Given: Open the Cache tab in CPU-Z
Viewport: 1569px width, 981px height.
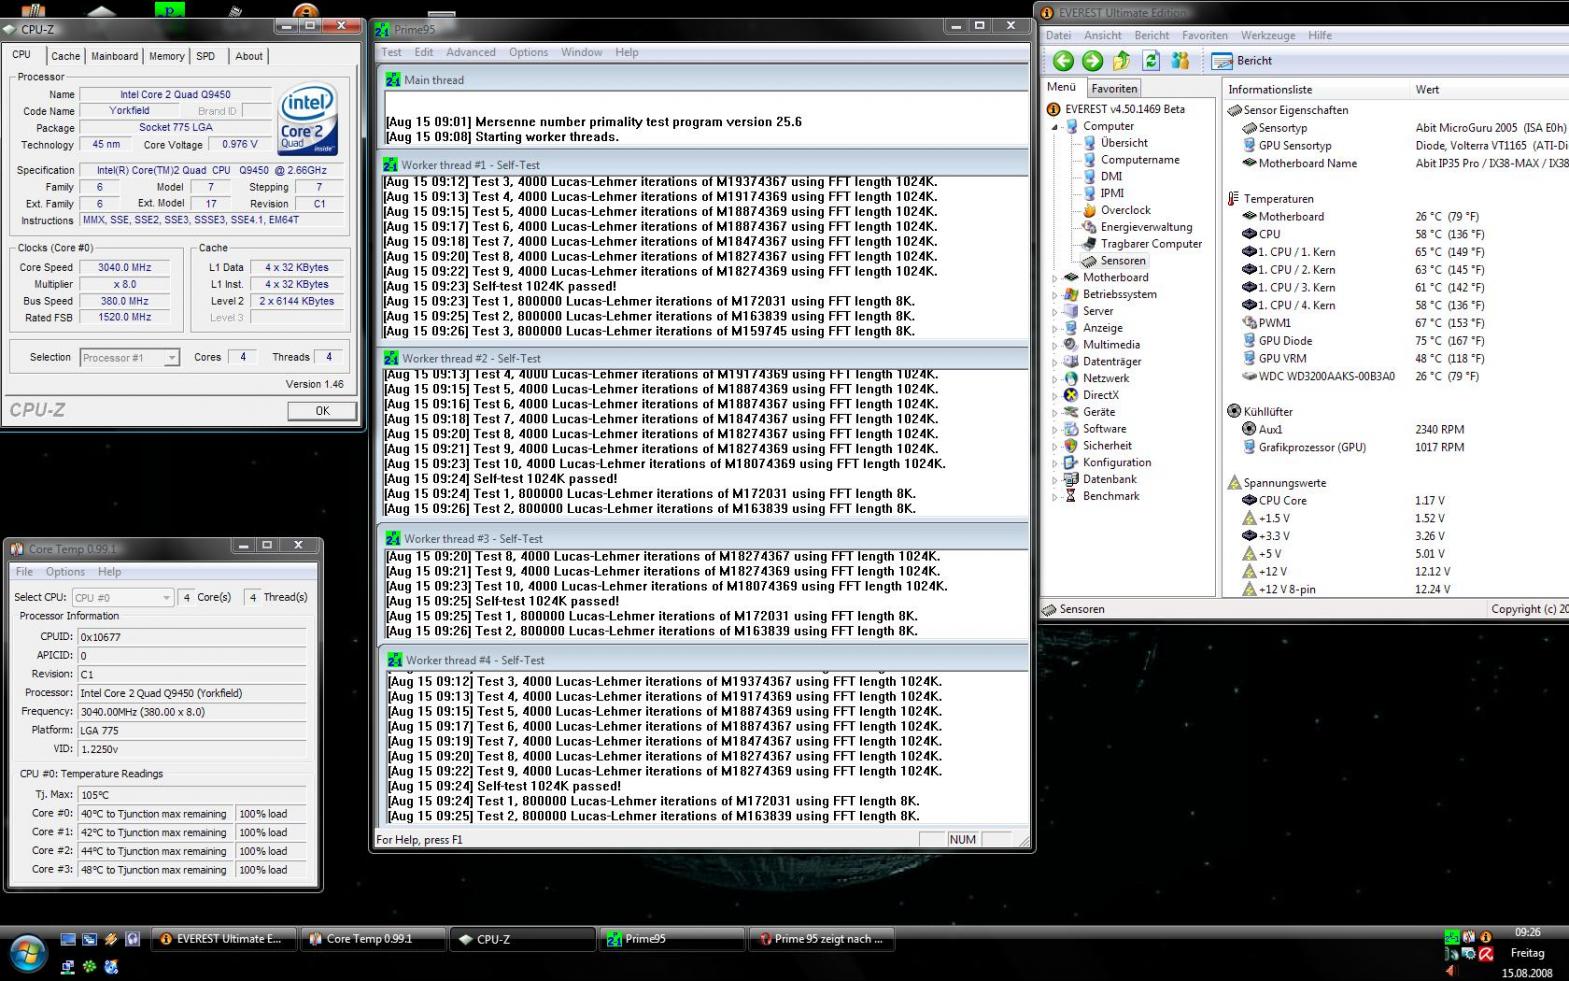Looking at the screenshot, I should click(x=65, y=57).
